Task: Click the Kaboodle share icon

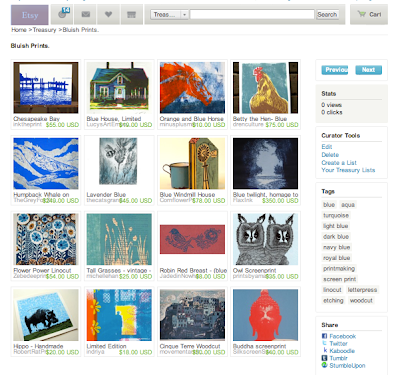Action: [x=325, y=351]
